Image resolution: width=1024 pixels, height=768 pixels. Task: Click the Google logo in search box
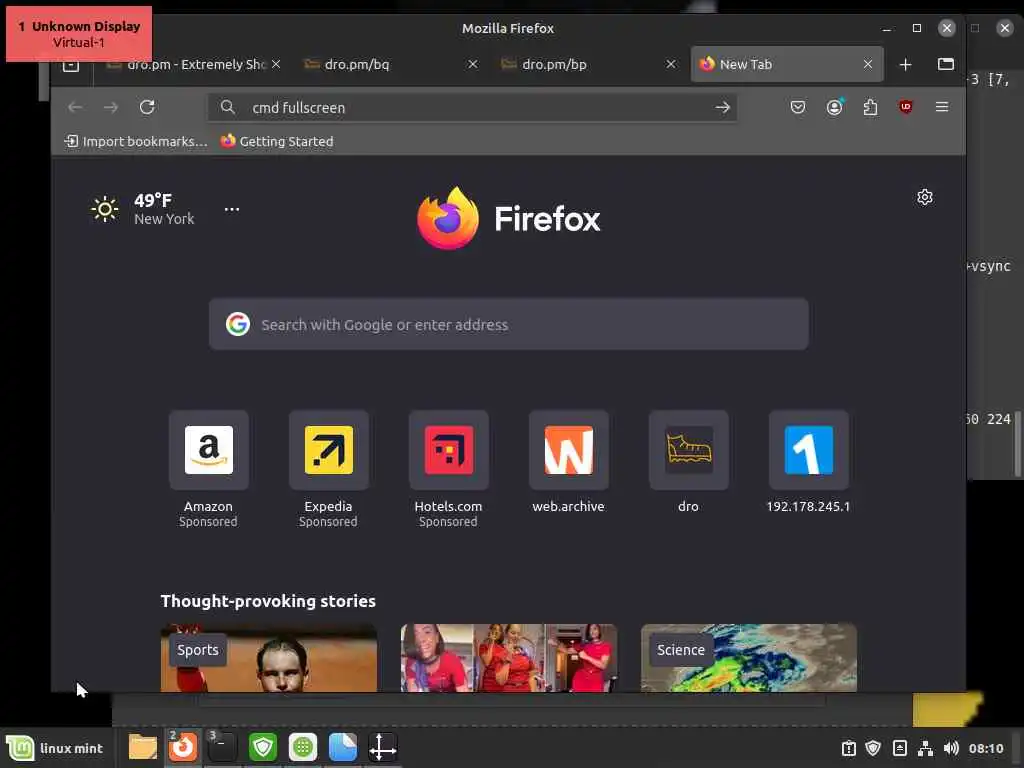point(238,324)
